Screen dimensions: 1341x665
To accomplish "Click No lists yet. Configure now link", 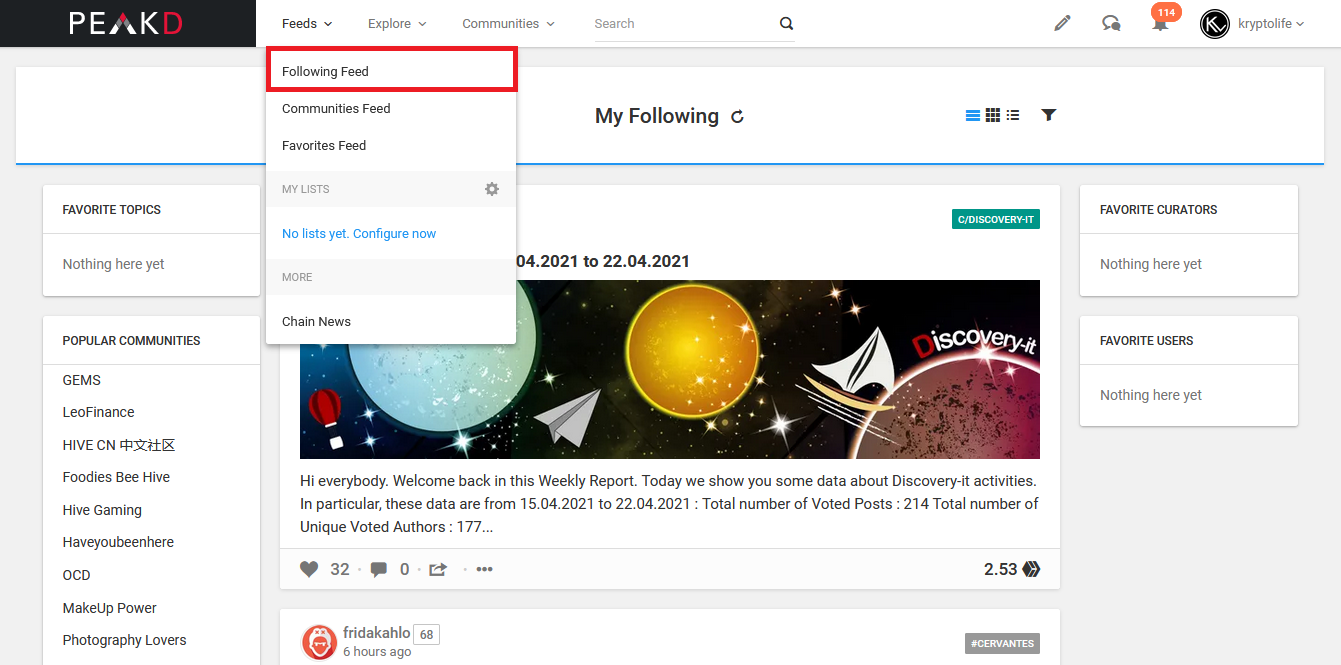I will pyautogui.click(x=359, y=233).
